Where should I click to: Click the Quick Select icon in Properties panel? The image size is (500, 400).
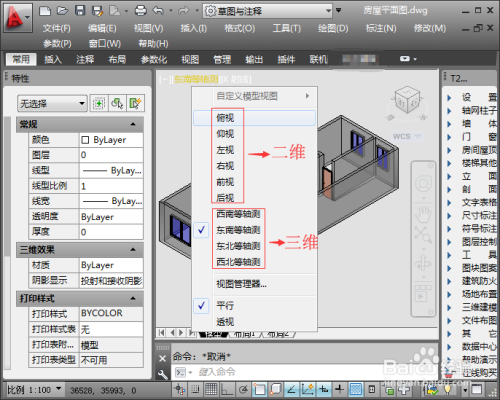pos(135,103)
